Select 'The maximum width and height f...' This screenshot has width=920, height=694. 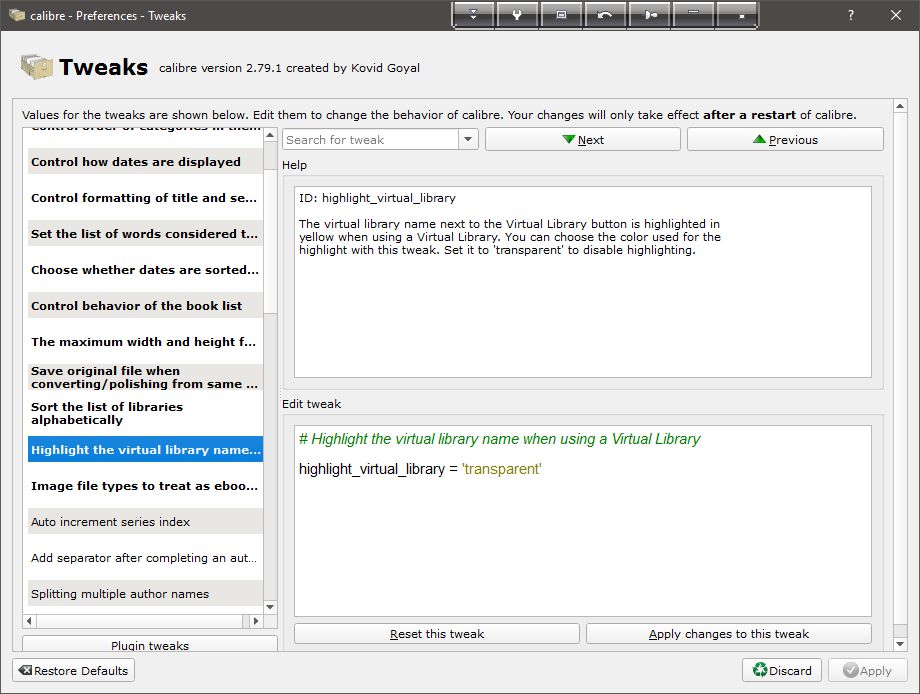[145, 341]
